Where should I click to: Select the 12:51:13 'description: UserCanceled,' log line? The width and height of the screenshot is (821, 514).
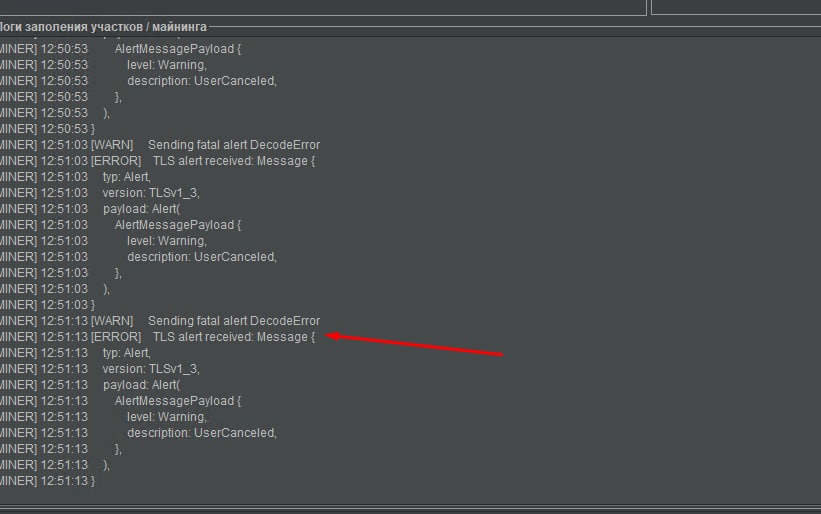[x=139, y=433]
